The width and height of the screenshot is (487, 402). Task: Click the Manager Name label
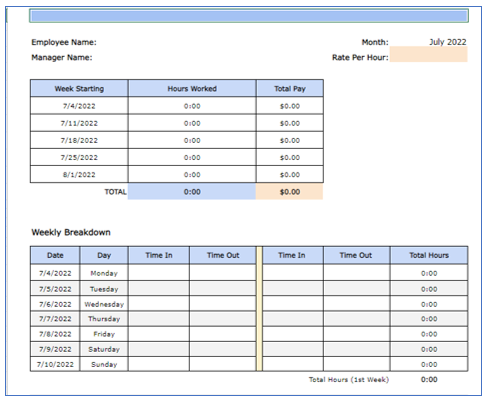point(62,57)
